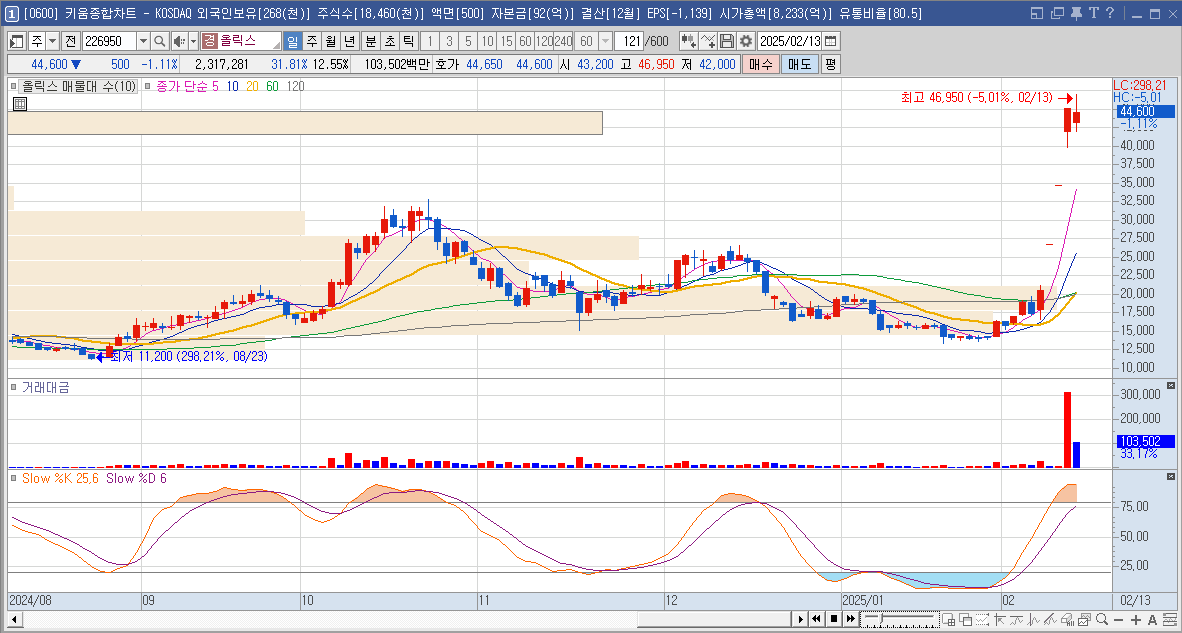
Task: Select the 초 second period toggle
Action: (x=389, y=41)
